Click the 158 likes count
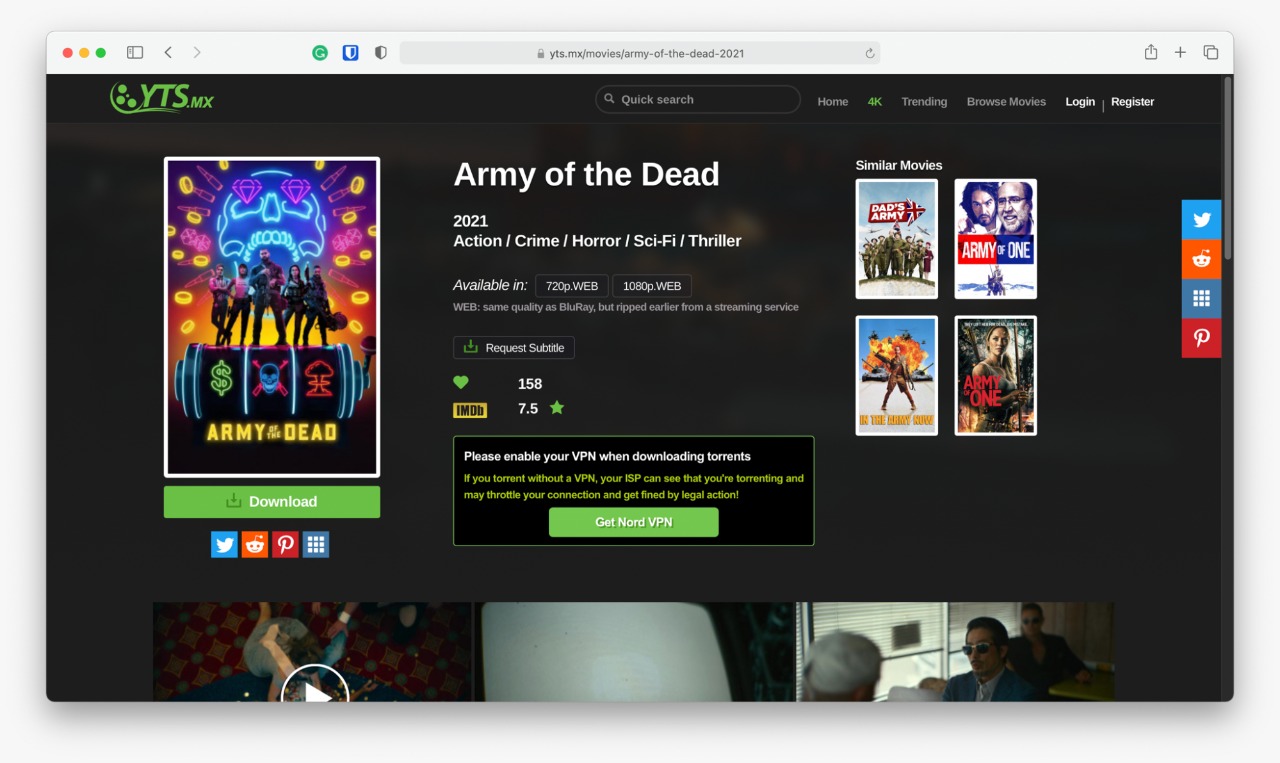This screenshot has height=763, width=1280. (530, 384)
